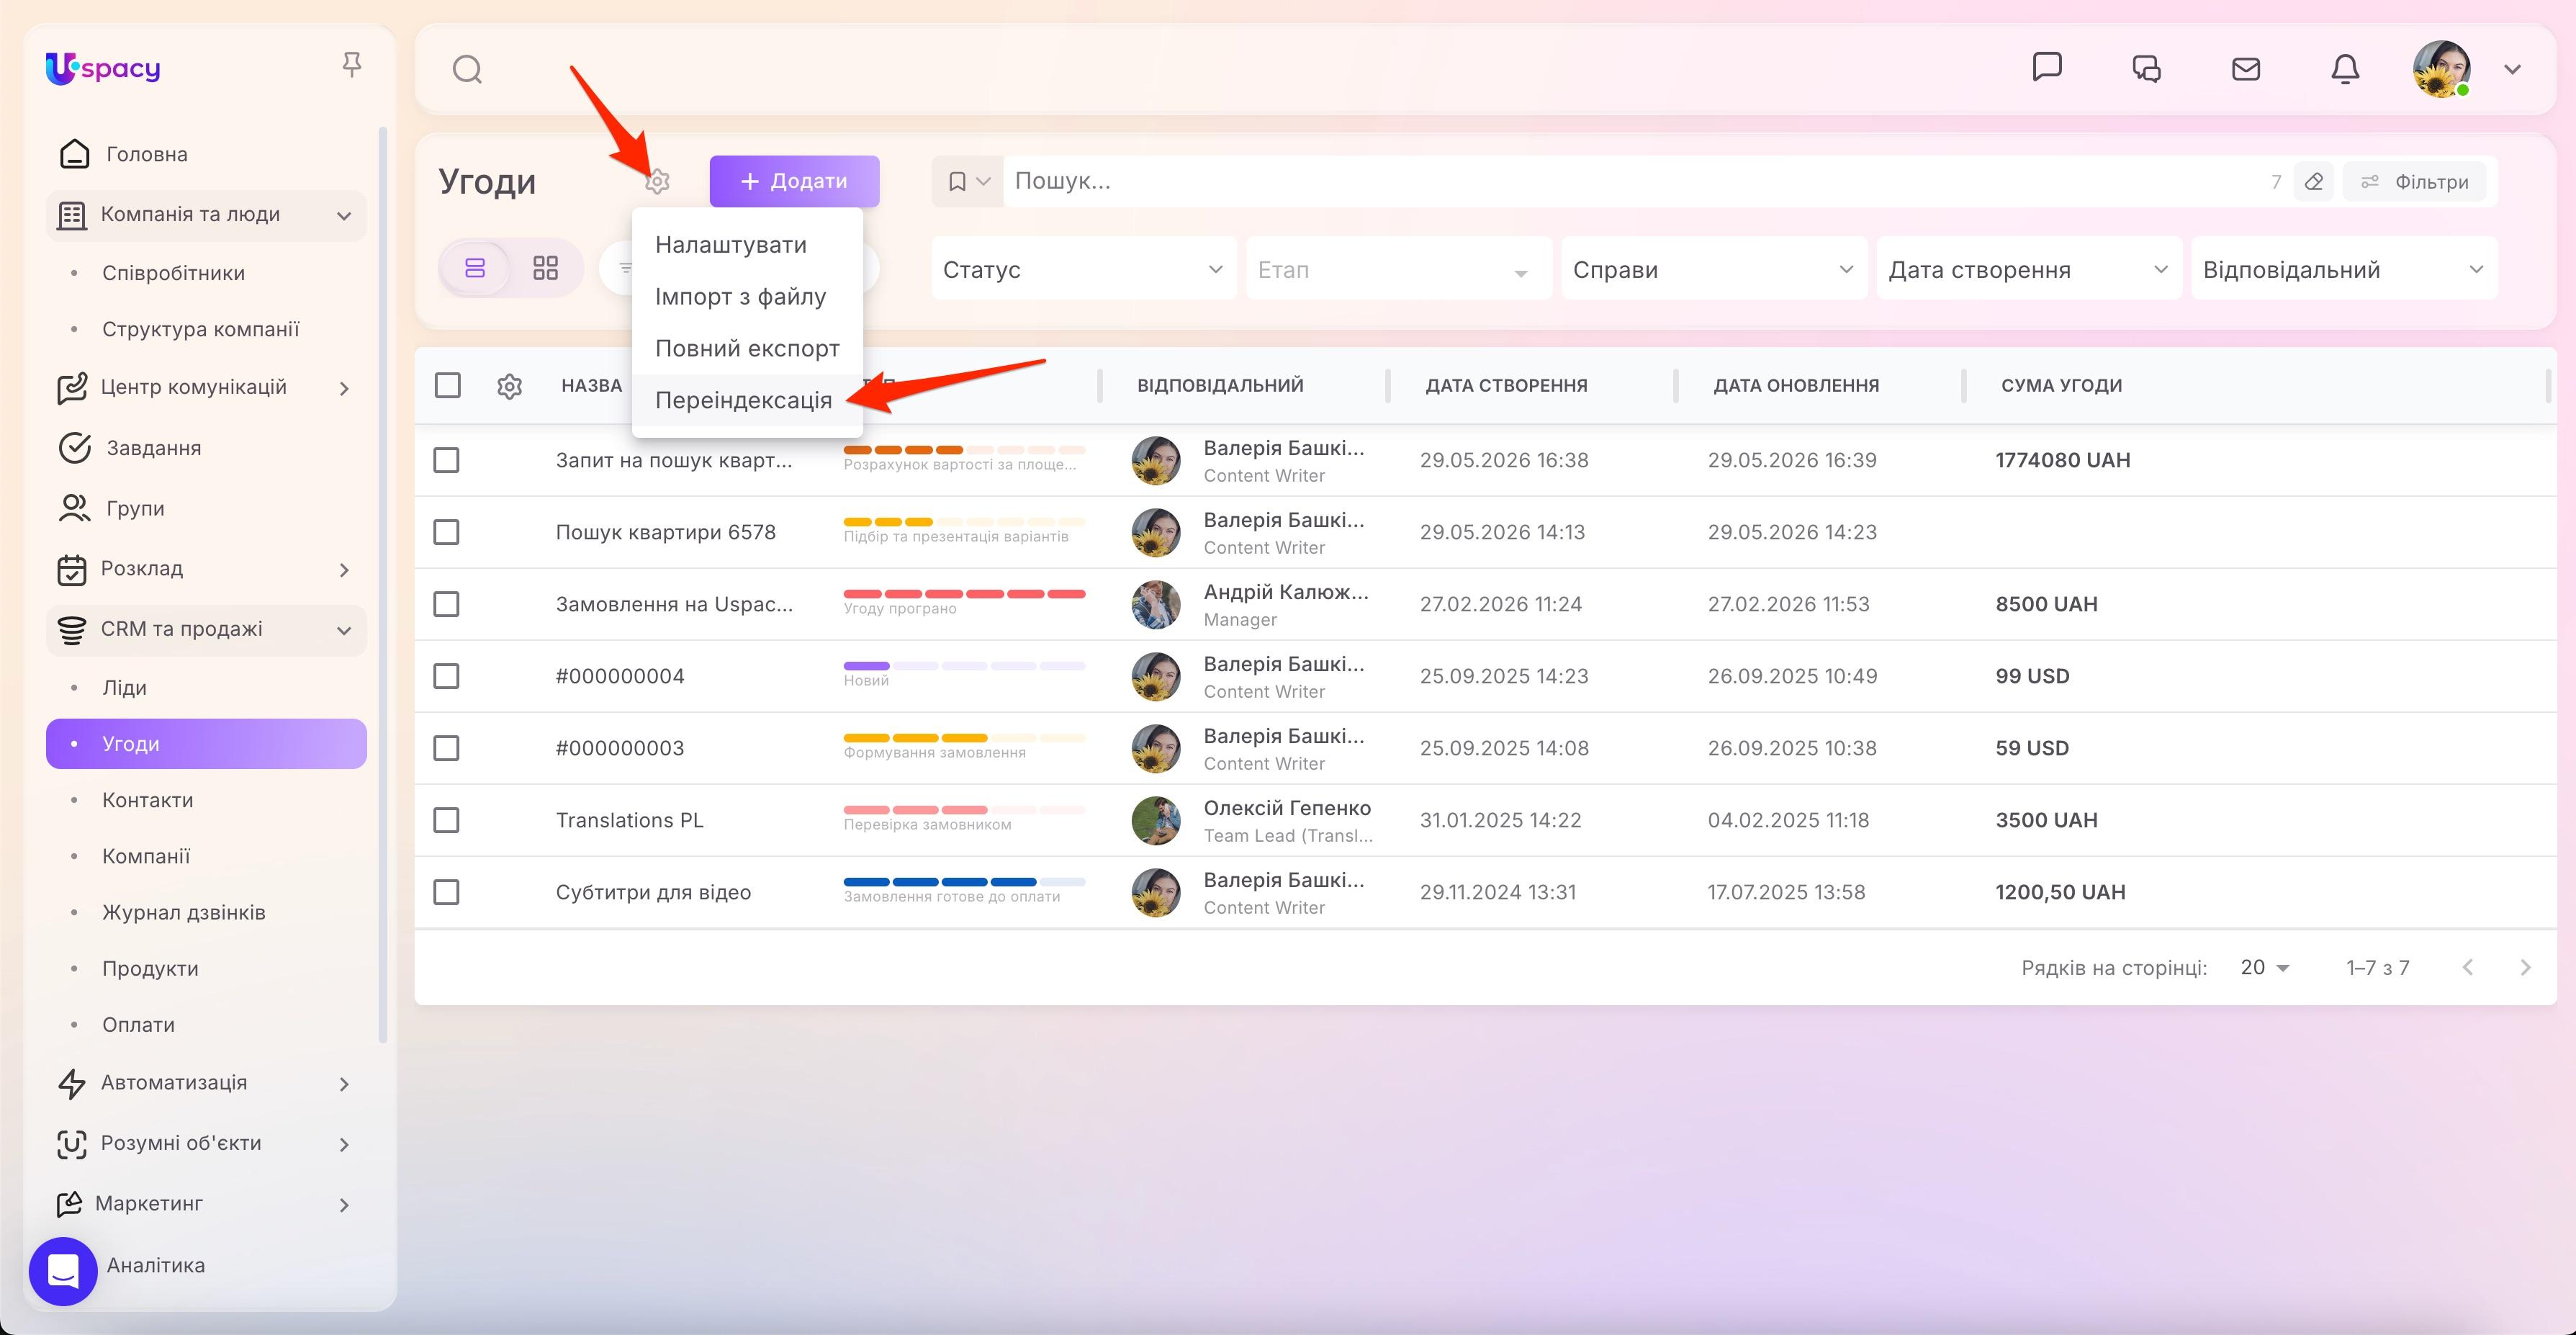The width and height of the screenshot is (2576, 1335).
Task: Click the table columns settings gear
Action: click(x=509, y=386)
